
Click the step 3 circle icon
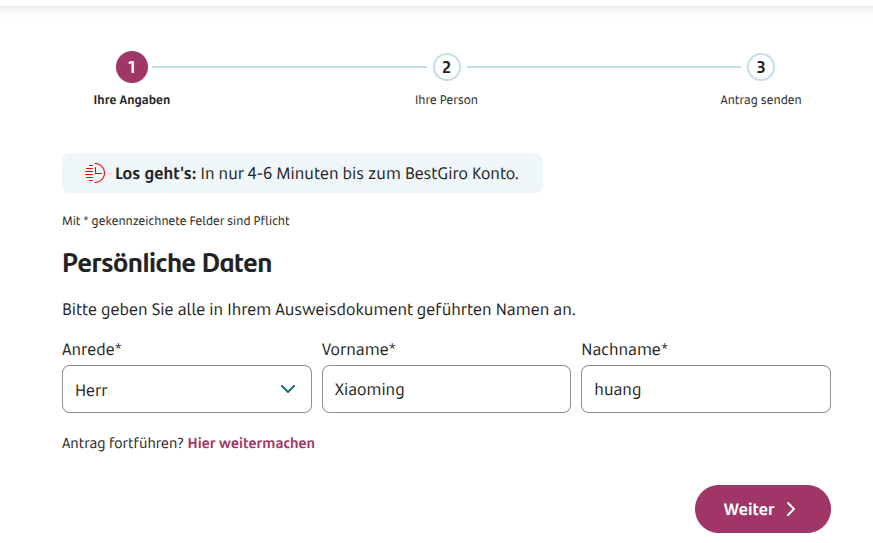(x=761, y=67)
